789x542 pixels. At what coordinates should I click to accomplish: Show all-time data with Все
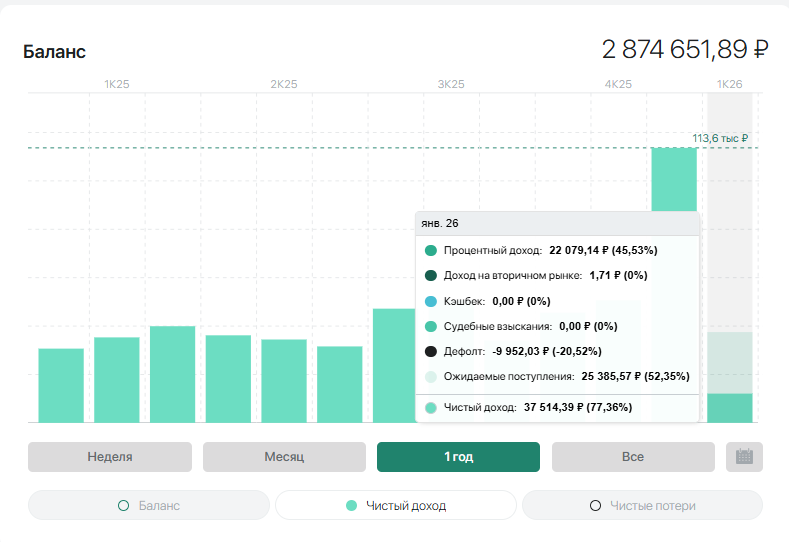click(x=633, y=456)
